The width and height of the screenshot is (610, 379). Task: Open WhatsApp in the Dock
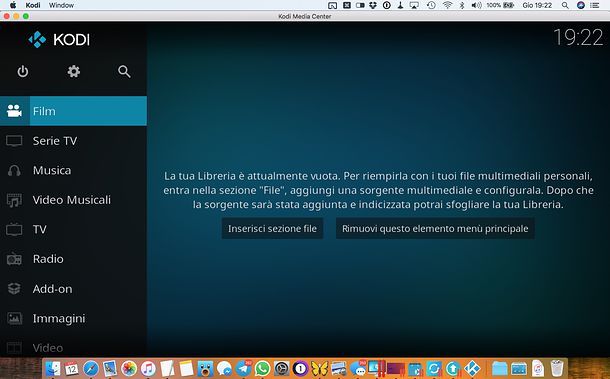point(263,368)
